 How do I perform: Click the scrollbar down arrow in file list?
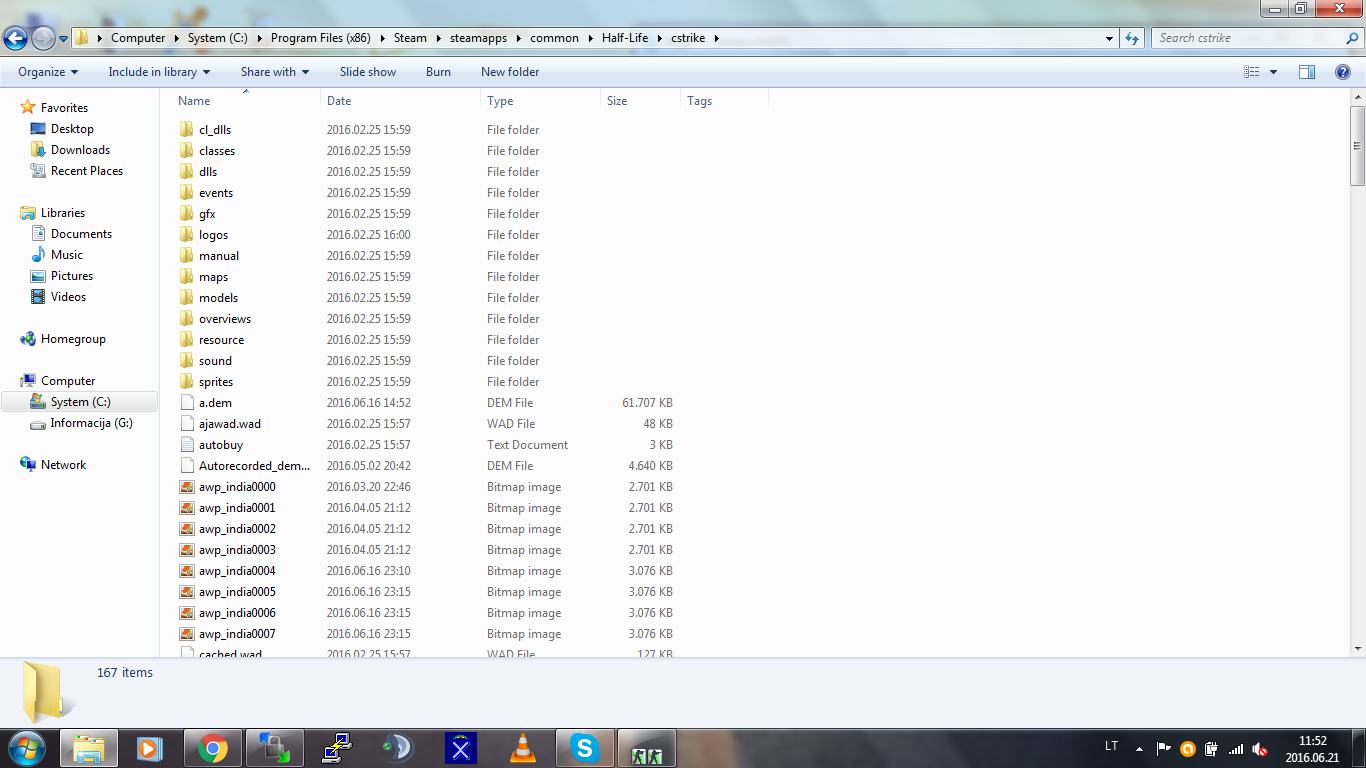[1357, 648]
